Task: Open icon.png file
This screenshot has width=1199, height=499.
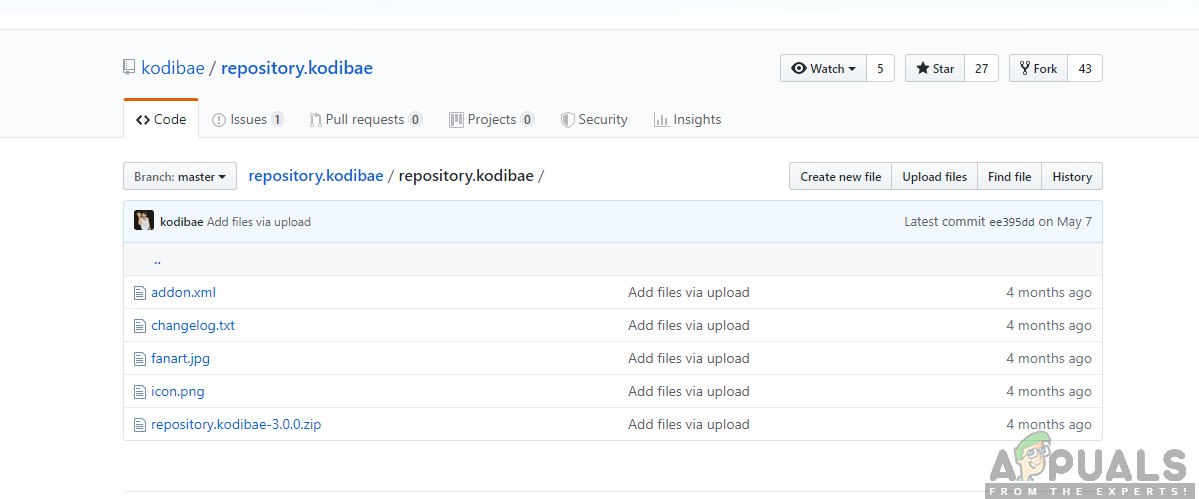Action: click(x=177, y=391)
